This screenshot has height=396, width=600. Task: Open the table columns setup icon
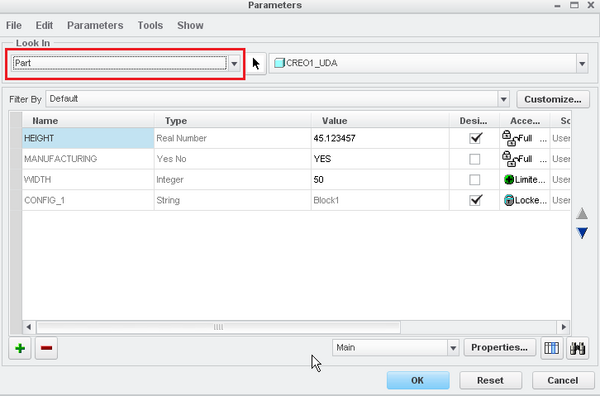(551, 348)
